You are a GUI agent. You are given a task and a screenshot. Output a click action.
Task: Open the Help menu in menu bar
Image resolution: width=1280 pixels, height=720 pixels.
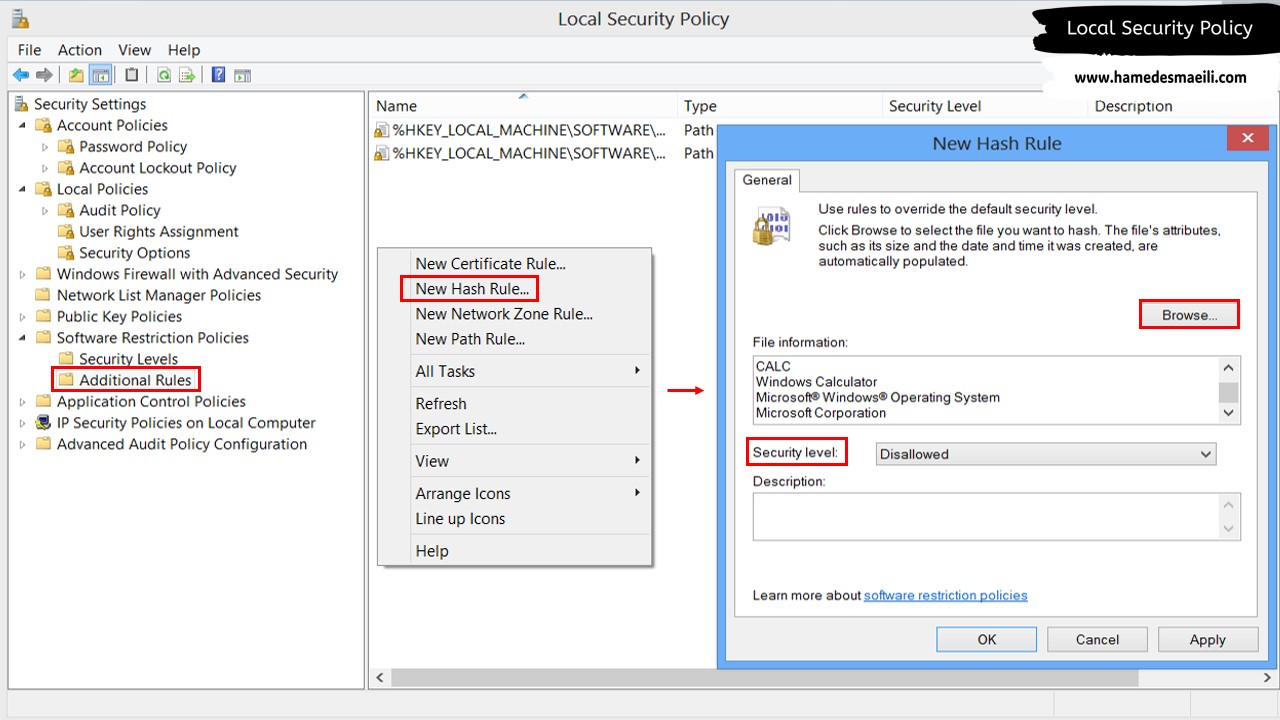coord(184,50)
